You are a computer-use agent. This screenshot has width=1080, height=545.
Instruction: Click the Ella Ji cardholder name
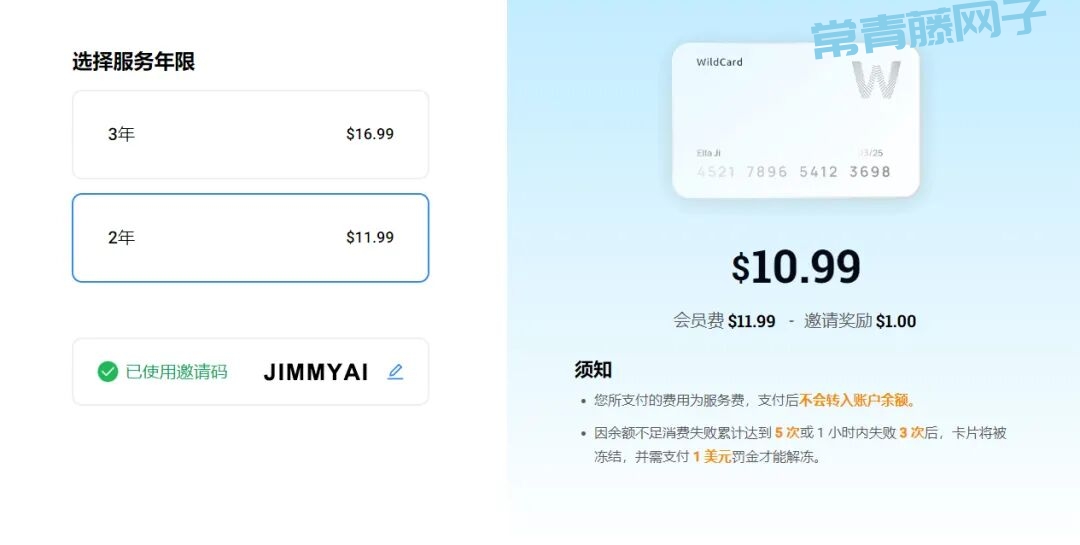pos(708,153)
